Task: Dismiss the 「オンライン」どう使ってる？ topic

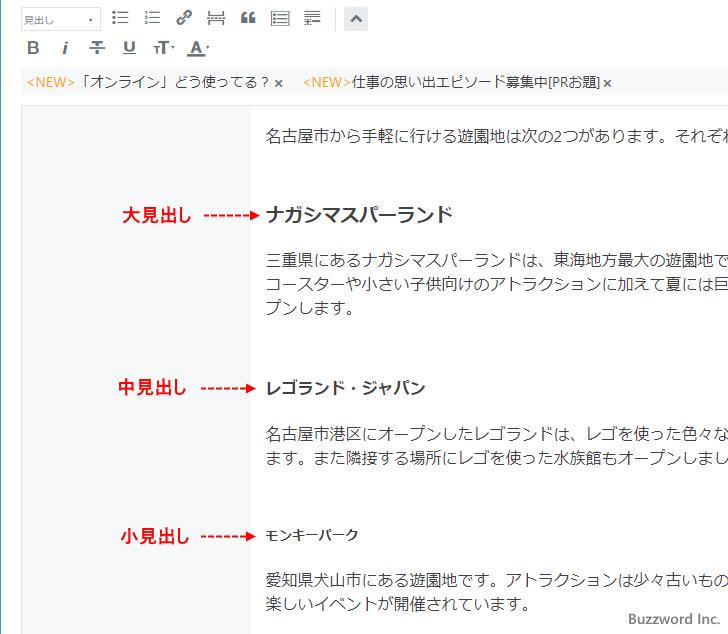Action: click(x=279, y=83)
